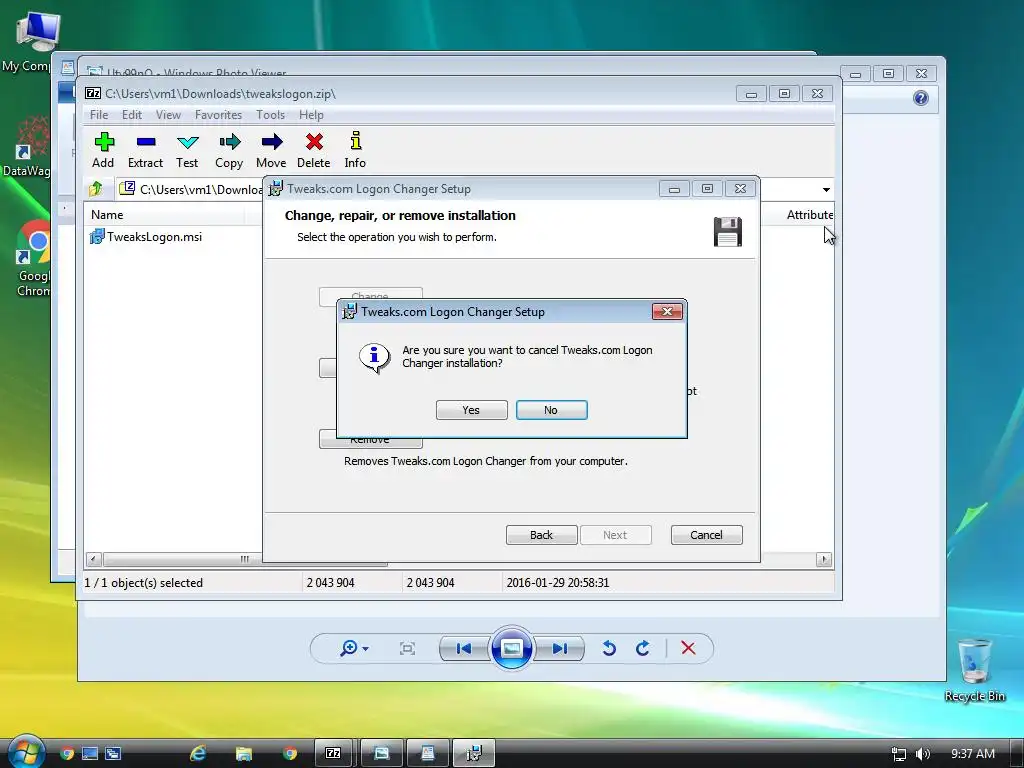
Task: Click the volume icon in system tray
Action: pyautogui.click(x=923, y=754)
